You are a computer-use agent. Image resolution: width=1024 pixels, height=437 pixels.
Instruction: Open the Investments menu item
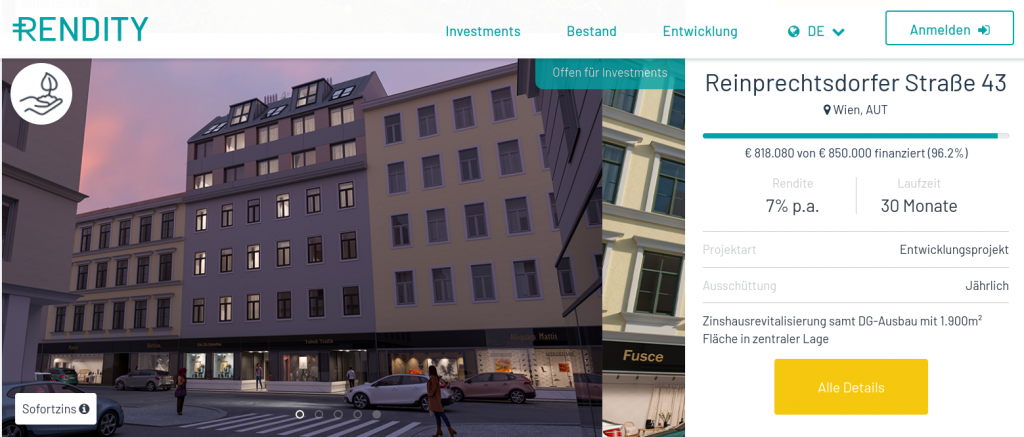483,31
